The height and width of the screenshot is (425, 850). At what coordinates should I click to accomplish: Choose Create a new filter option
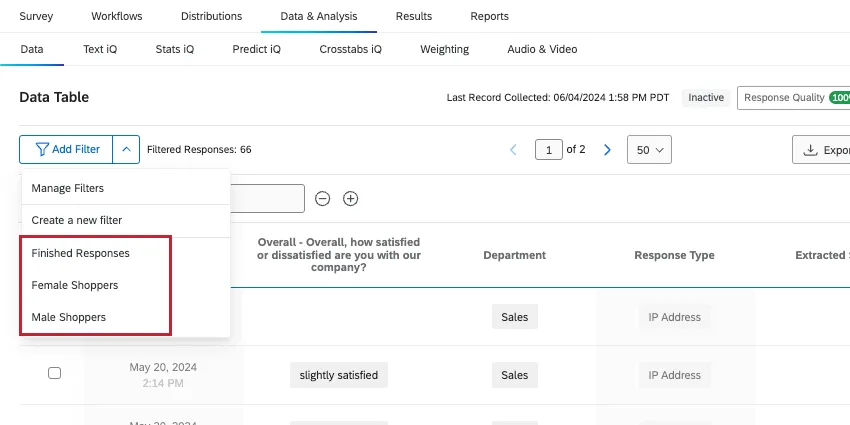77,220
